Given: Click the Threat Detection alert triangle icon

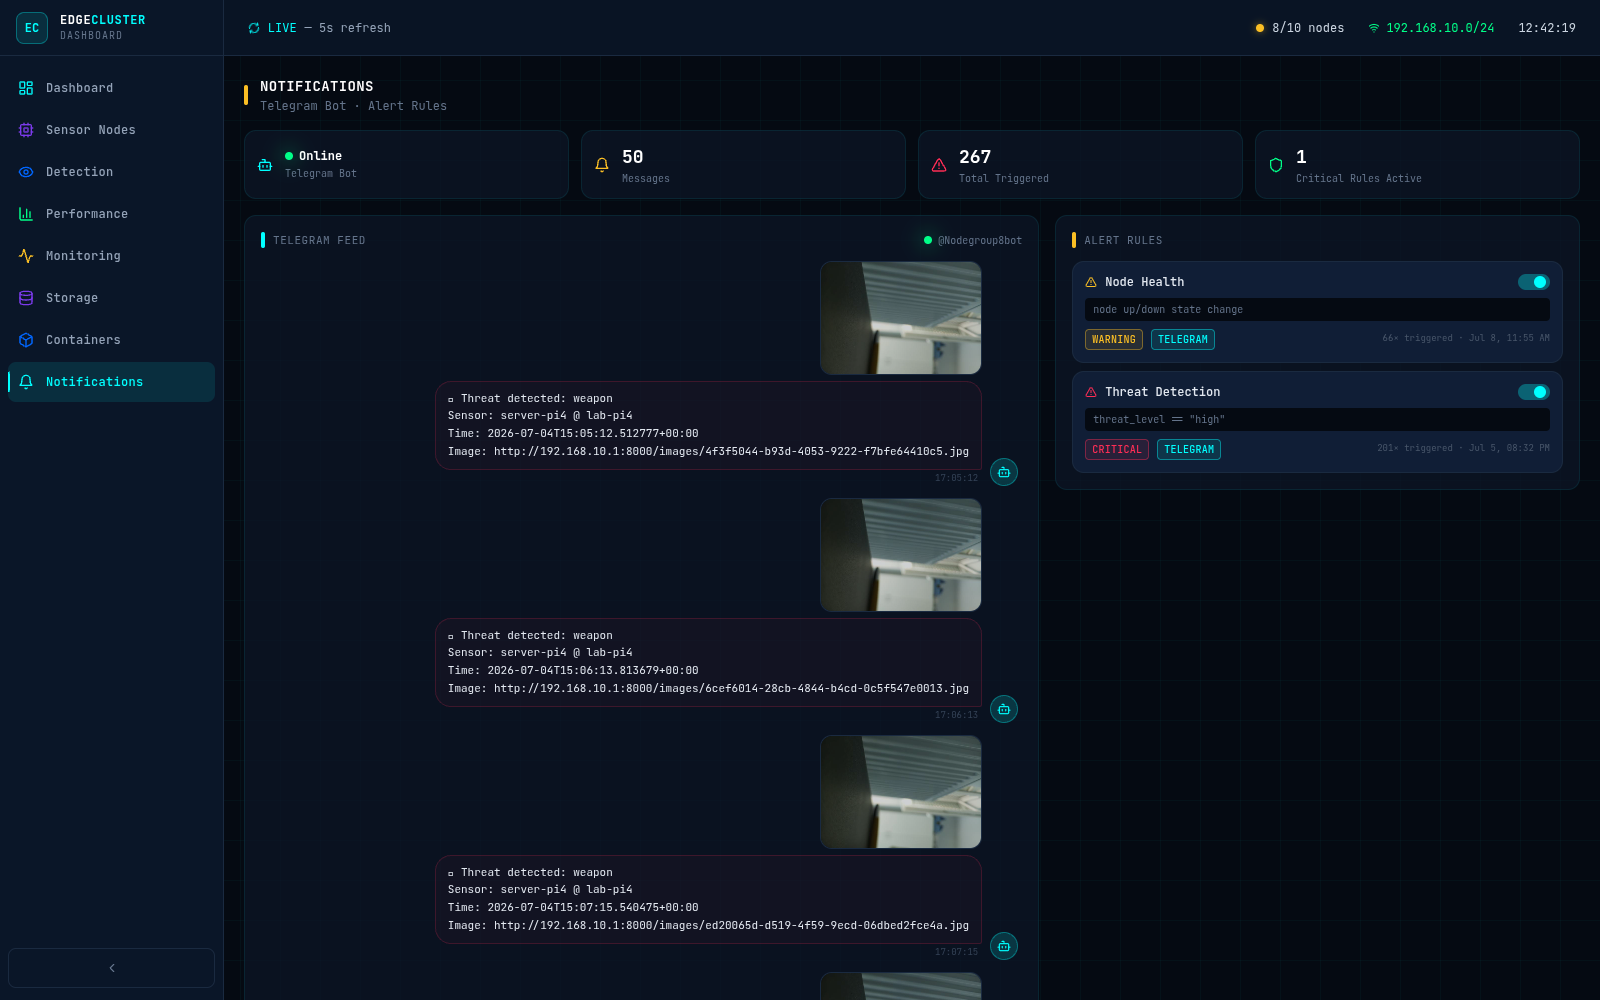Looking at the screenshot, I should [x=1091, y=392].
